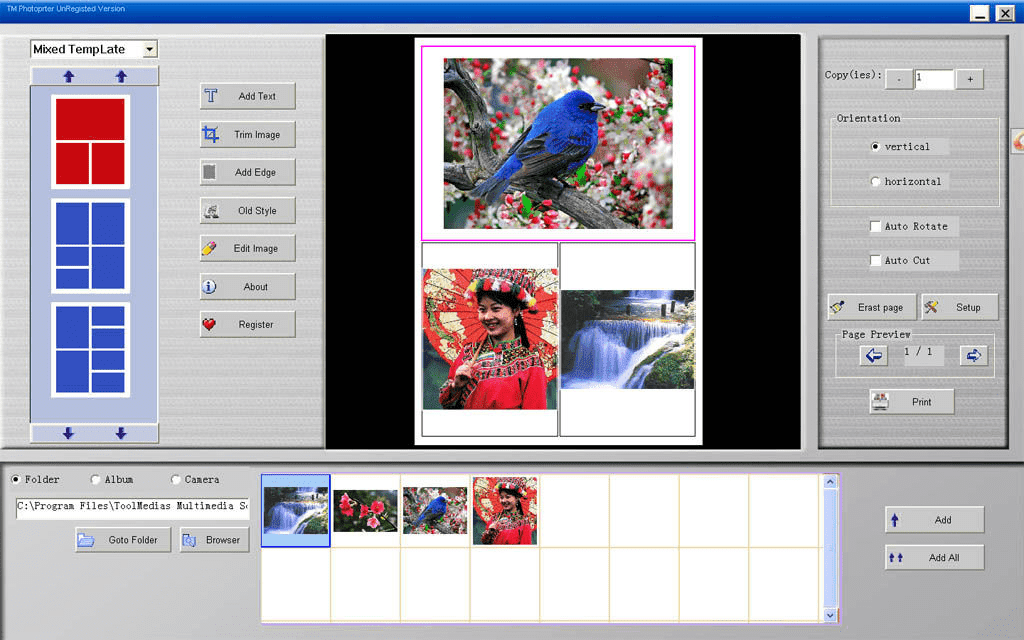Open Edit Image pencil icon
This screenshot has height=640, width=1024.
coord(209,248)
